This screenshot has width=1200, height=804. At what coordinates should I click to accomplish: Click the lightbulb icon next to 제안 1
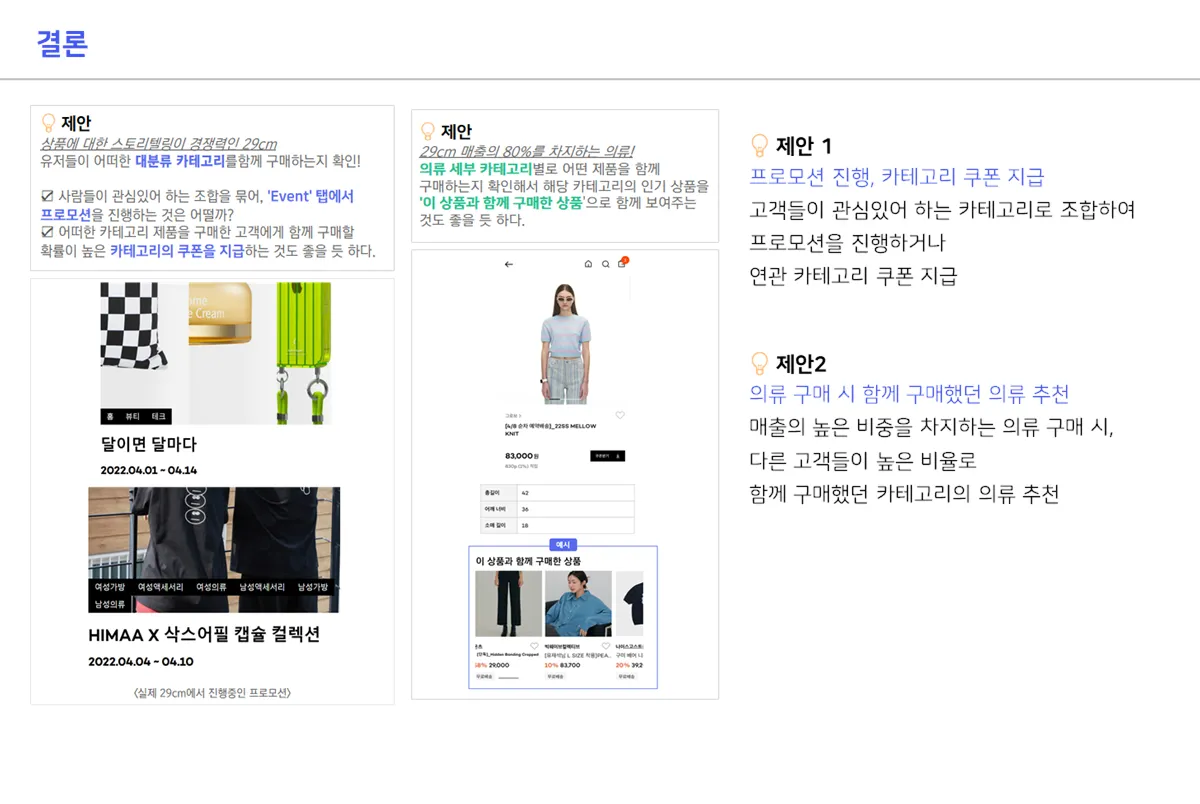[x=759, y=146]
